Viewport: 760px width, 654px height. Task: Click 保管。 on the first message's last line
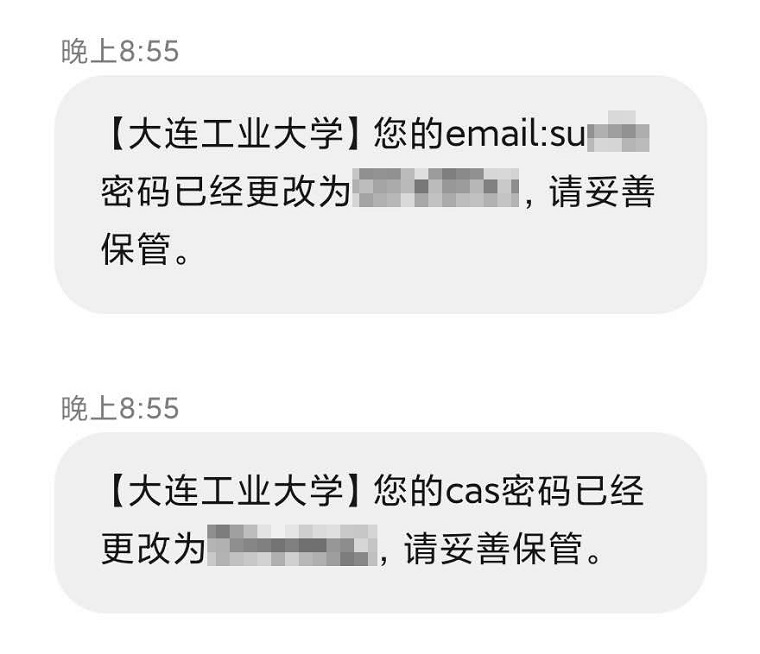pos(145,249)
